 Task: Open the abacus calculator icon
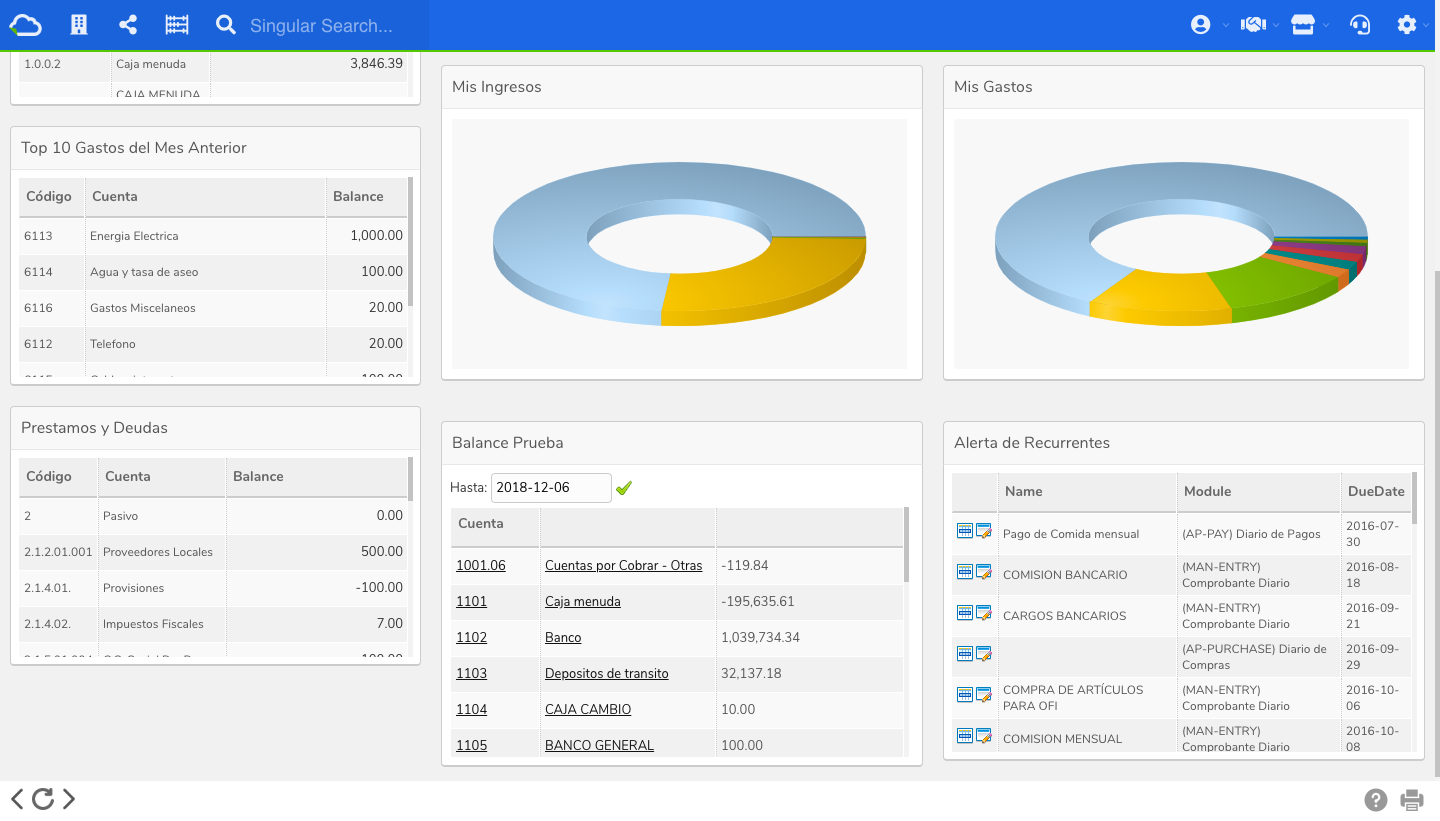pos(177,25)
